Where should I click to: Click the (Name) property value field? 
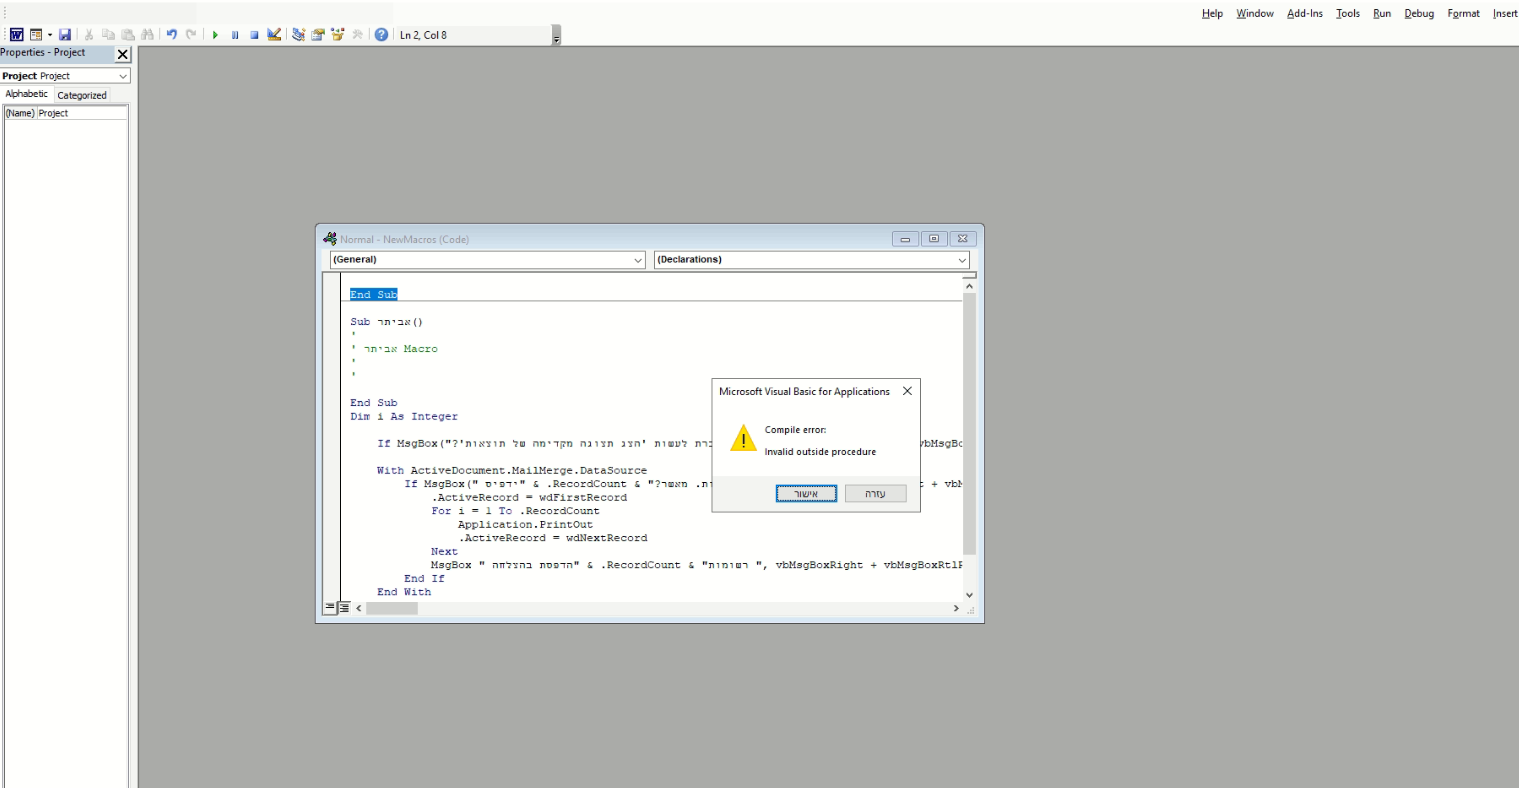click(82, 113)
